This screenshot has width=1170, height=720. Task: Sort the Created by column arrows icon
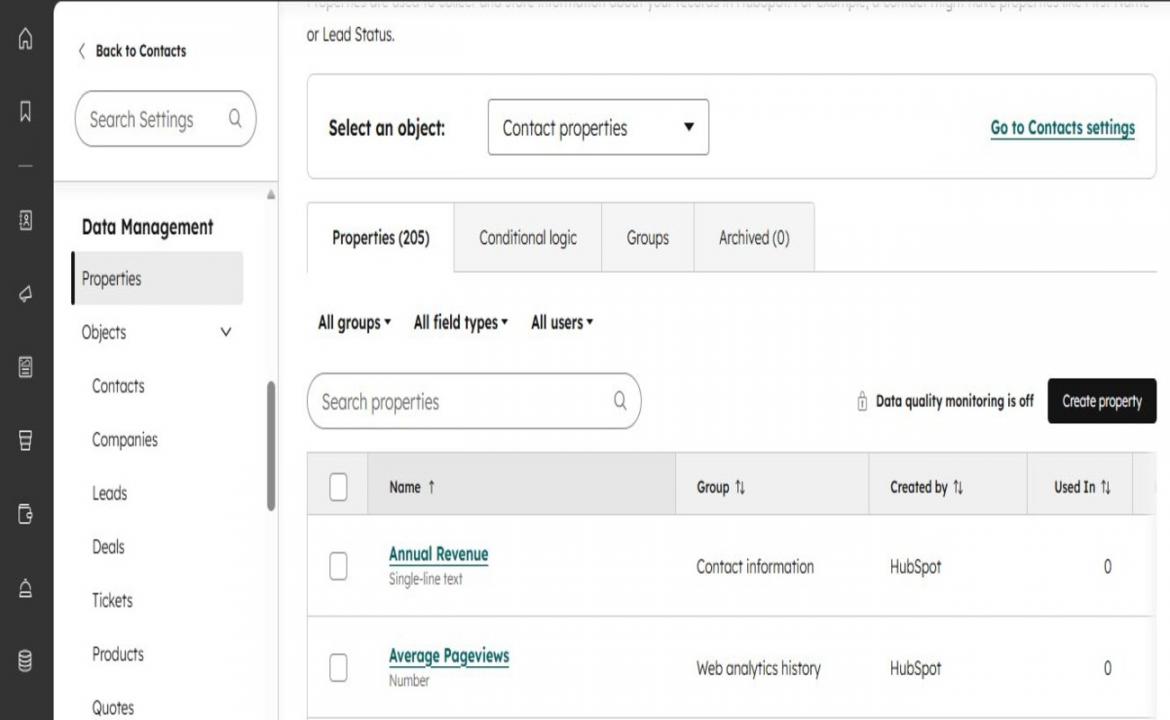tap(958, 486)
